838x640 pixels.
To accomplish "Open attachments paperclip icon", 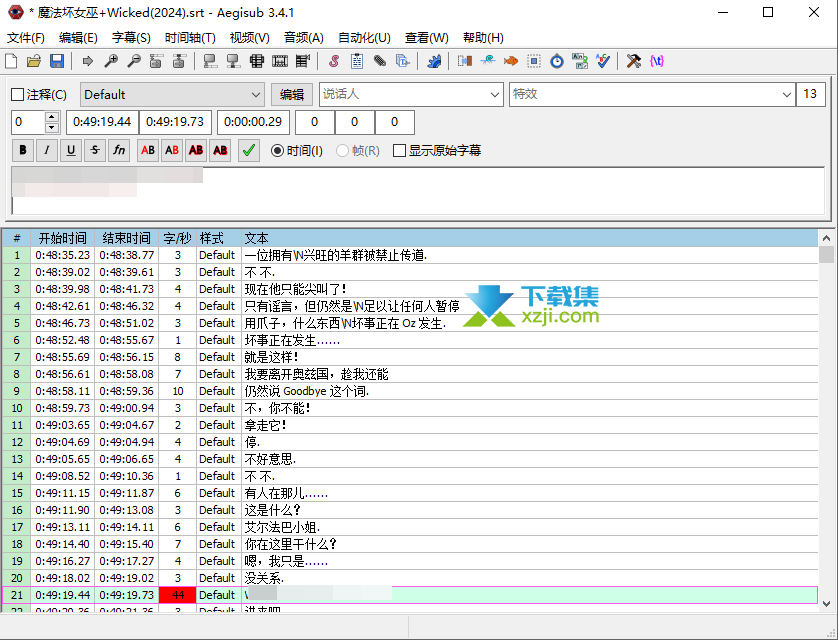I will coord(379,61).
